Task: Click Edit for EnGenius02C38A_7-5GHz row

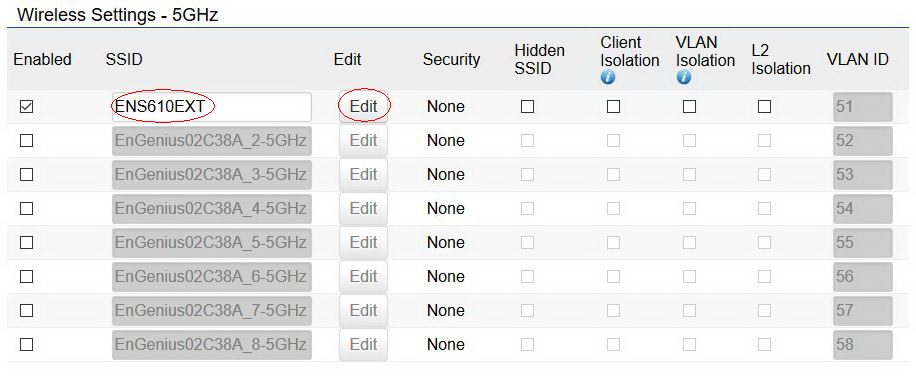Action: coord(363,310)
